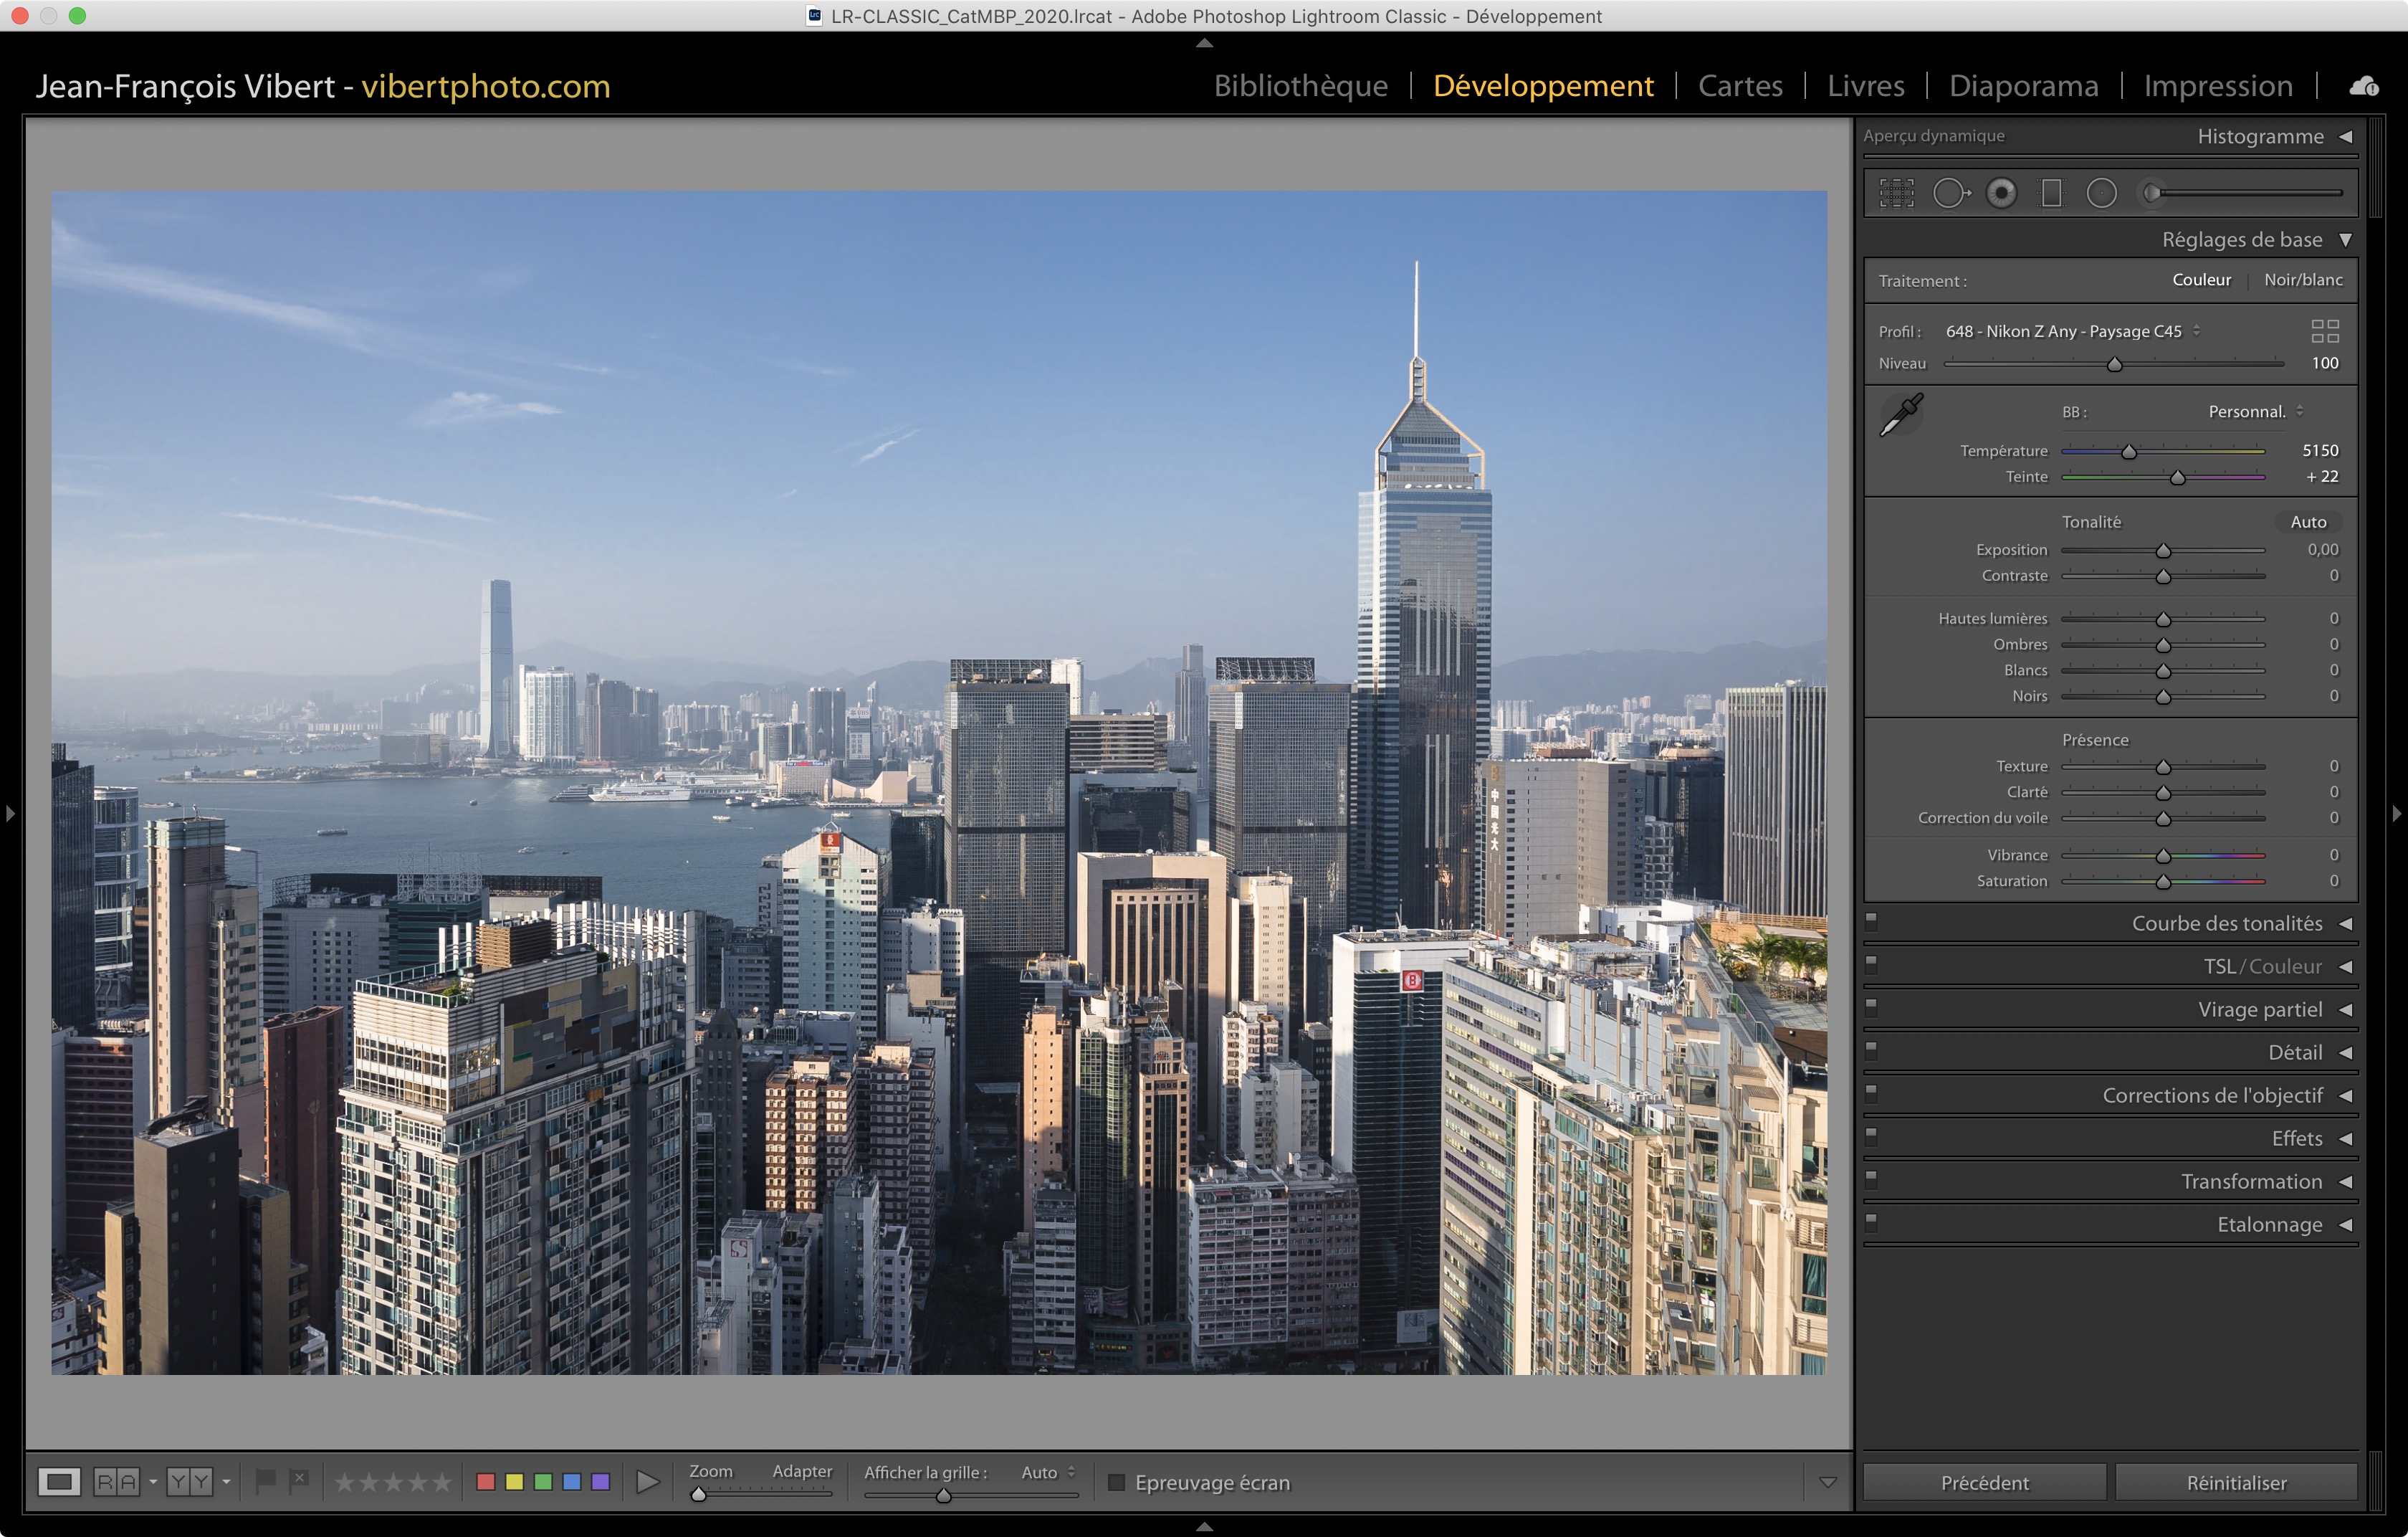The height and width of the screenshot is (1537, 2408).
Task: Open the Profil dropdown menu
Action: 2072,331
